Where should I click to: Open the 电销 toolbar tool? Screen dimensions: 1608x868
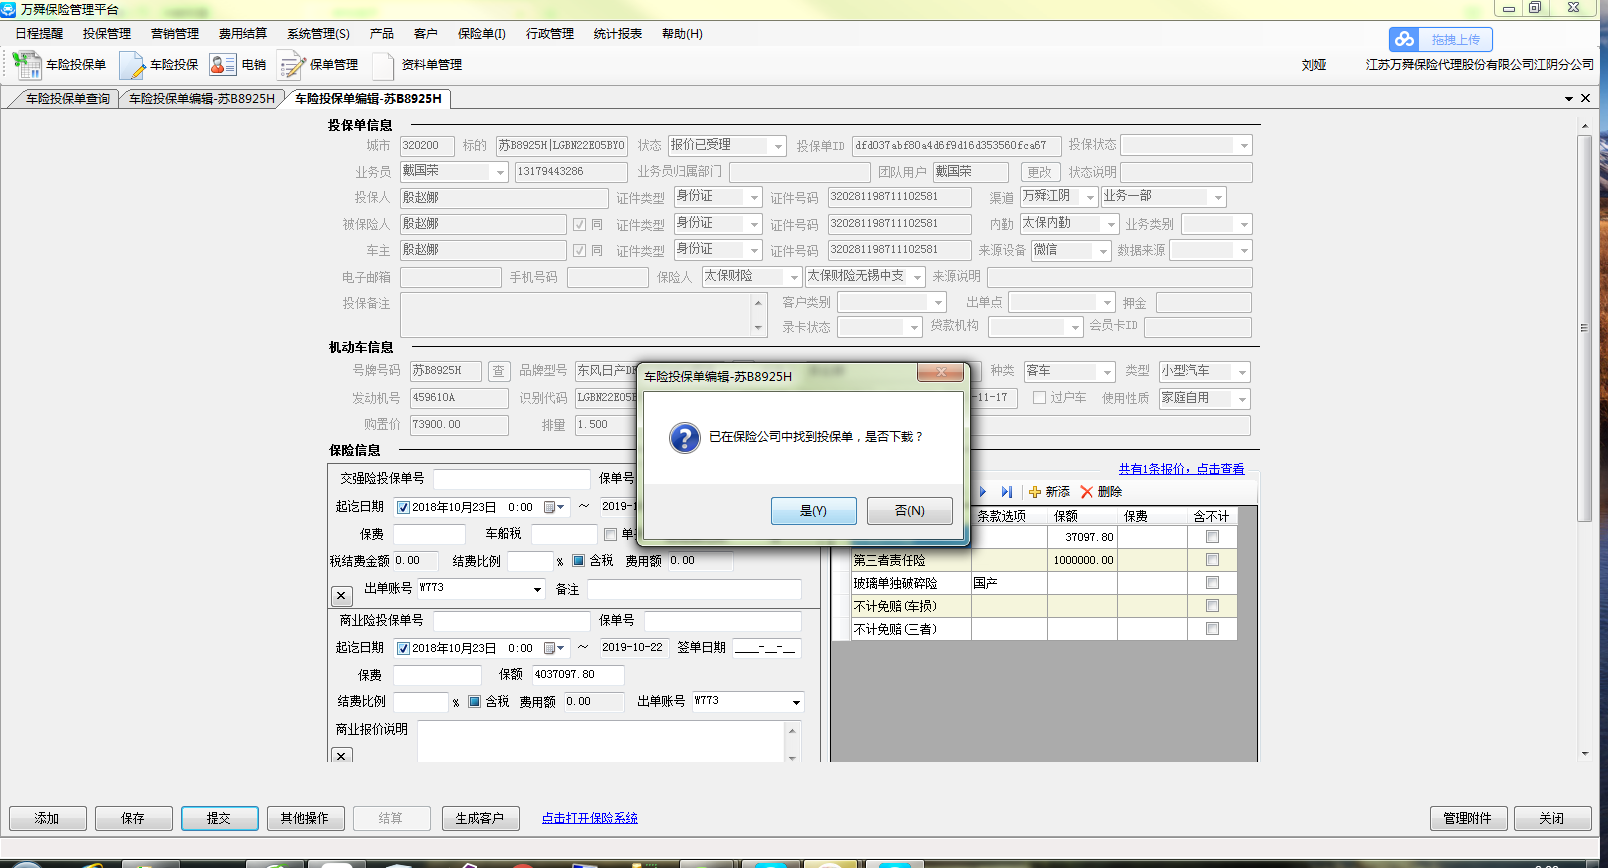click(x=223, y=65)
